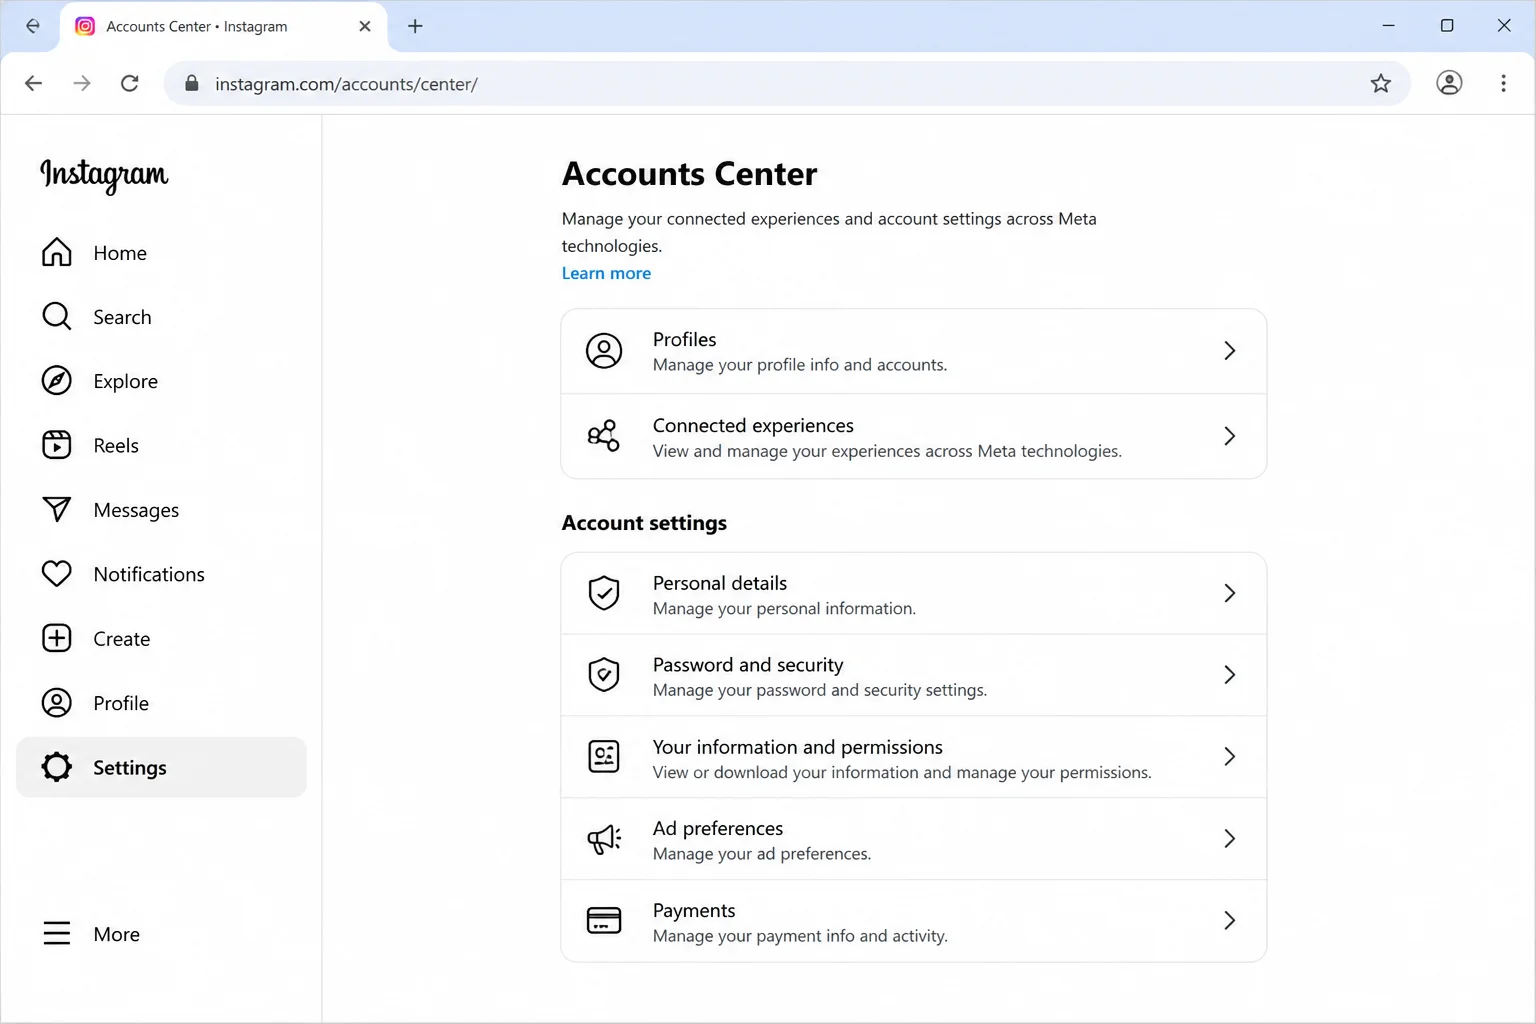The height and width of the screenshot is (1024, 1536).
Task: Open Payments row title
Action: [x=694, y=911]
